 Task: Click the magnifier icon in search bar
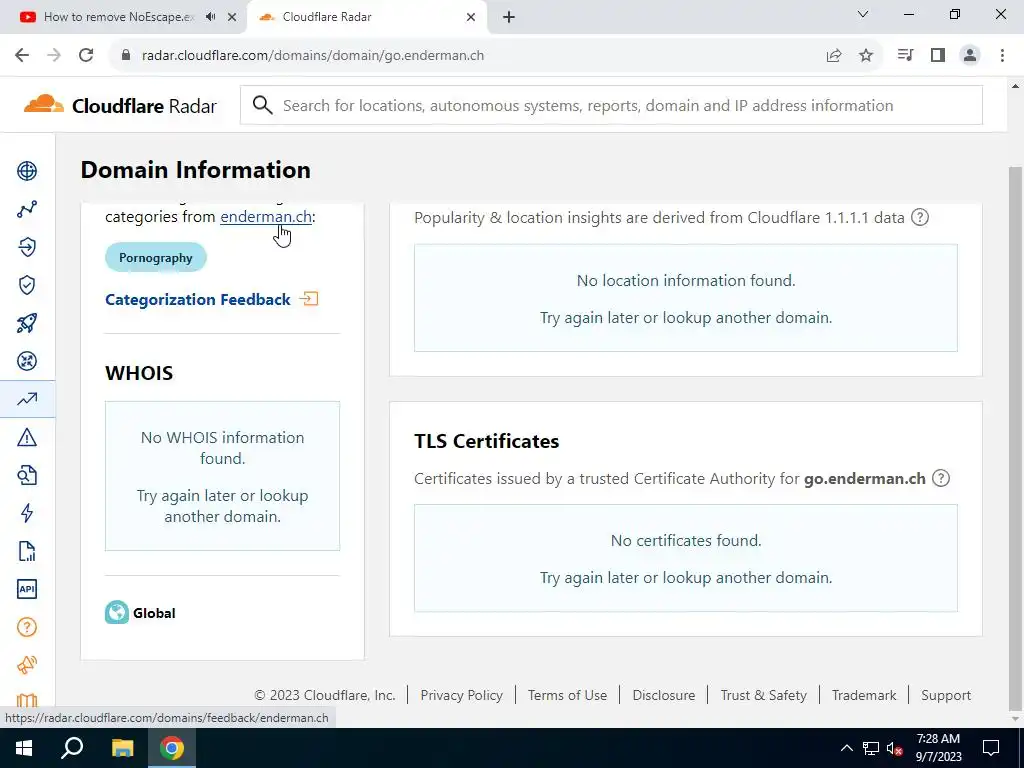click(x=263, y=105)
